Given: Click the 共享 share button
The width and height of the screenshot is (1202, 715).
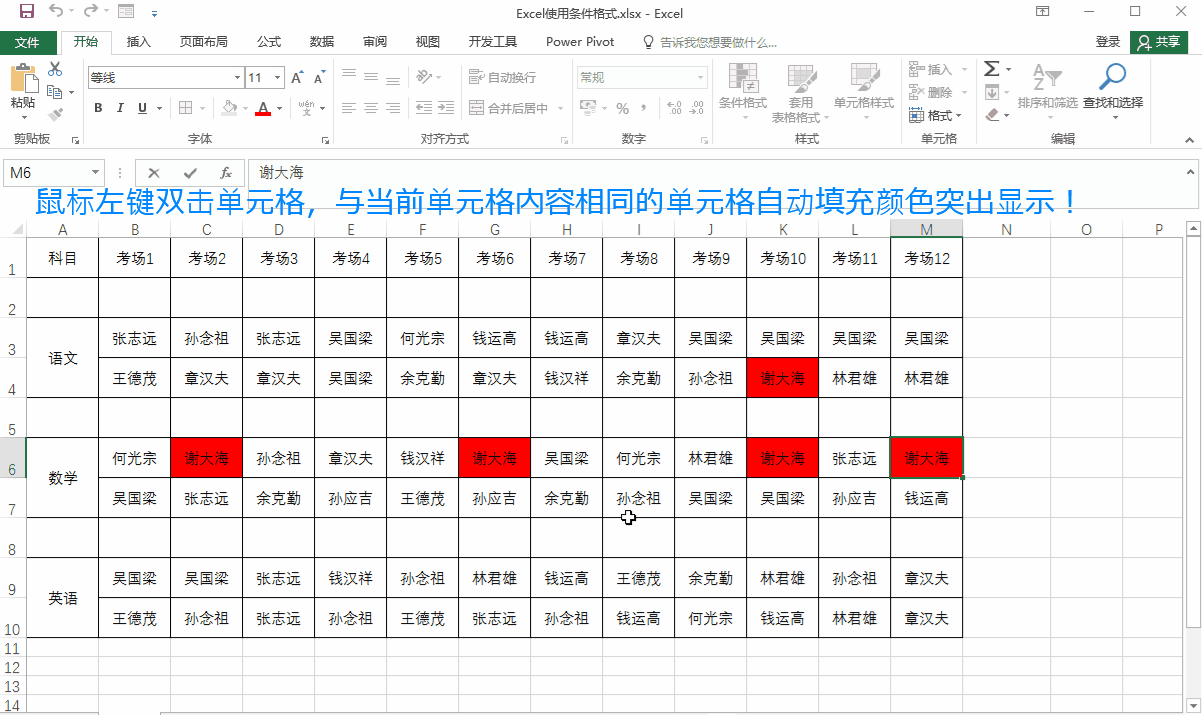Looking at the screenshot, I should pos(1159,42).
